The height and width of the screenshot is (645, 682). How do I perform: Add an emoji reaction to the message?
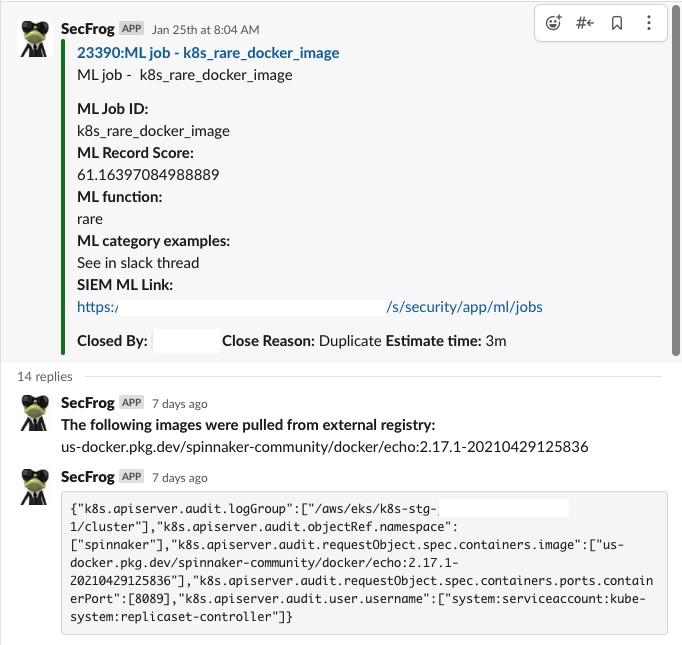tap(553, 23)
